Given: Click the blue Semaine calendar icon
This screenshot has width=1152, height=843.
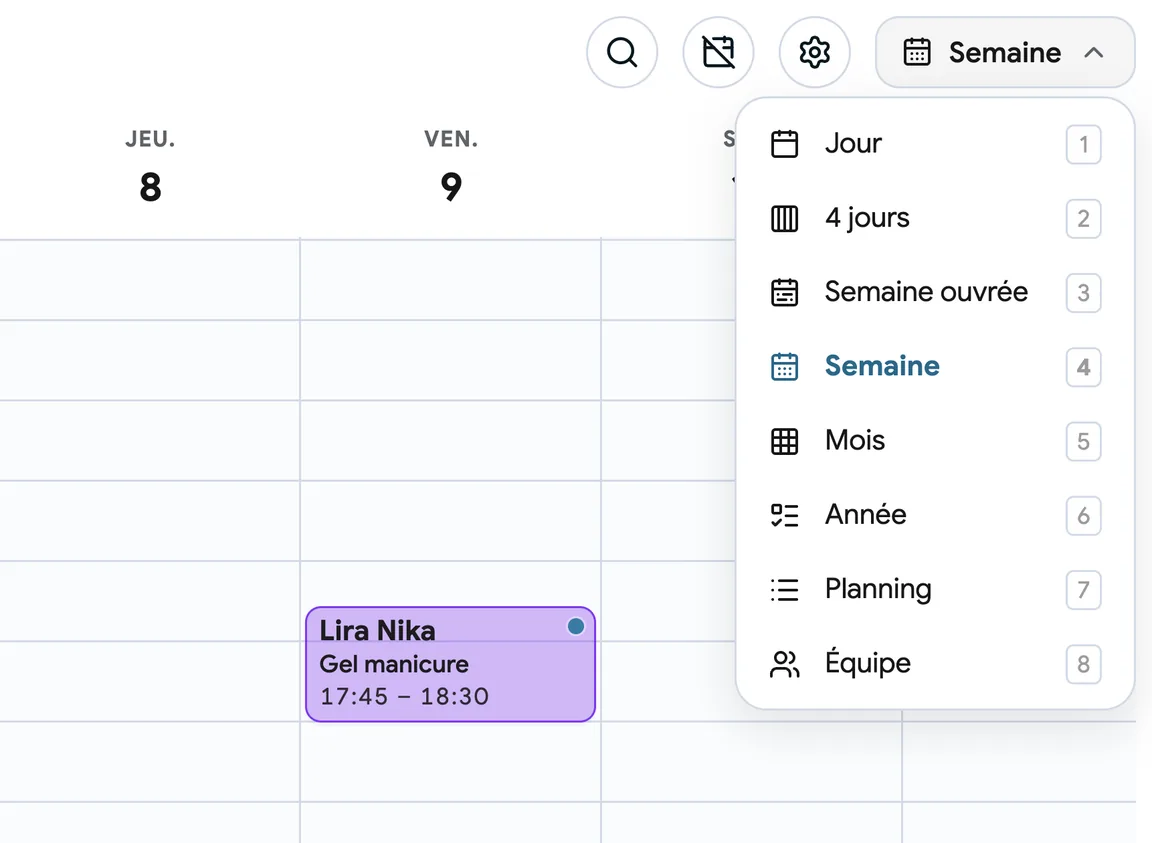Looking at the screenshot, I should tap(784, 367).
